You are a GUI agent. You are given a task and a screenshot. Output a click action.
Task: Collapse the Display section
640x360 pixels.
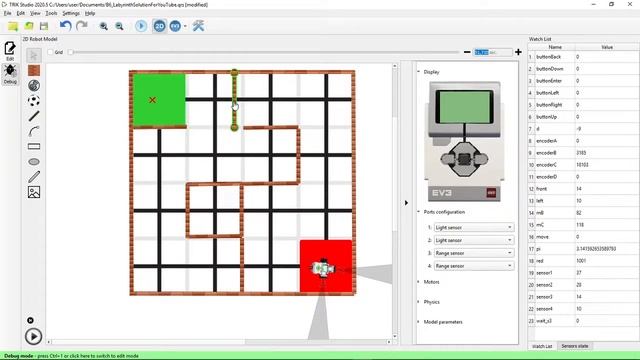click(419, 72)
